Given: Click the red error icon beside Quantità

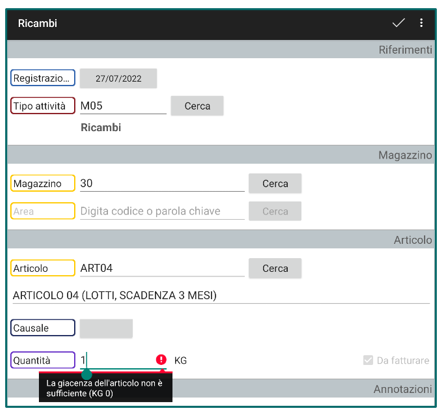Looking at the screenshot, I should [x=161, y=360].
